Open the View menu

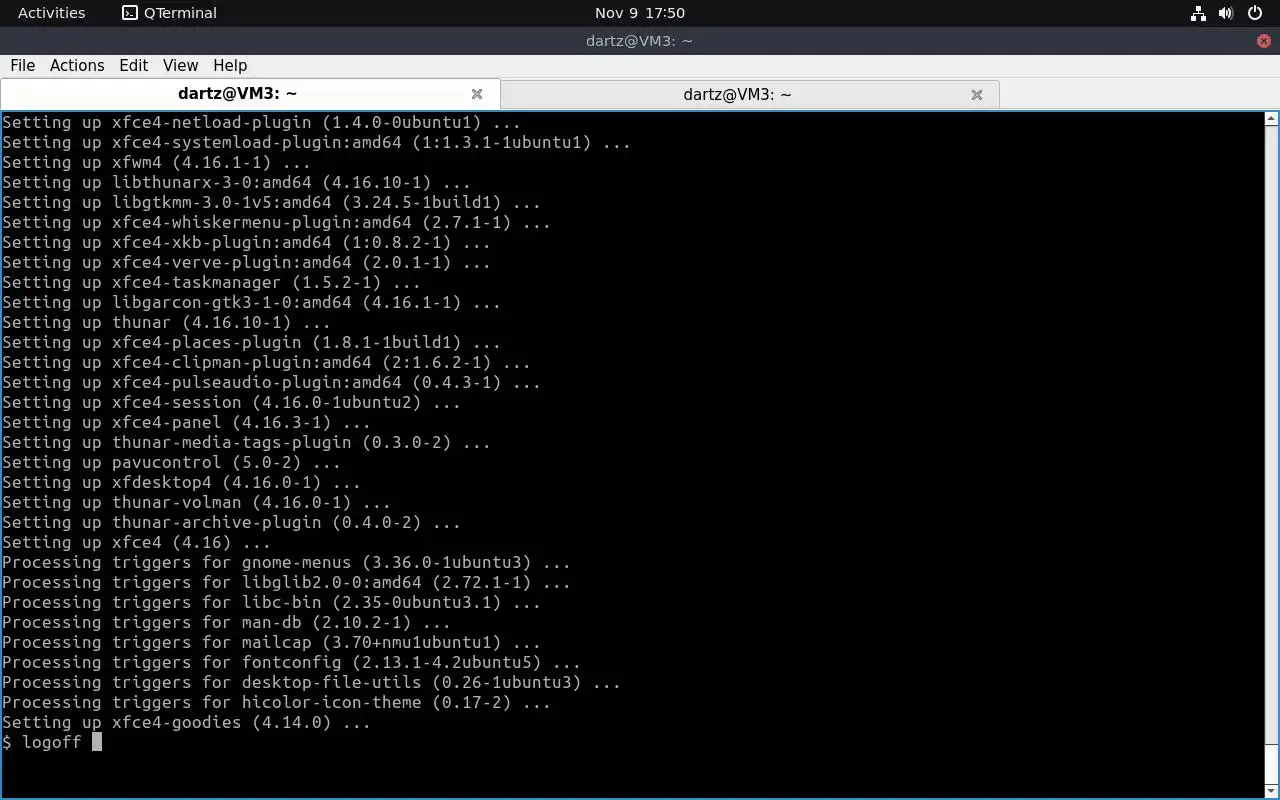point(180,65)
